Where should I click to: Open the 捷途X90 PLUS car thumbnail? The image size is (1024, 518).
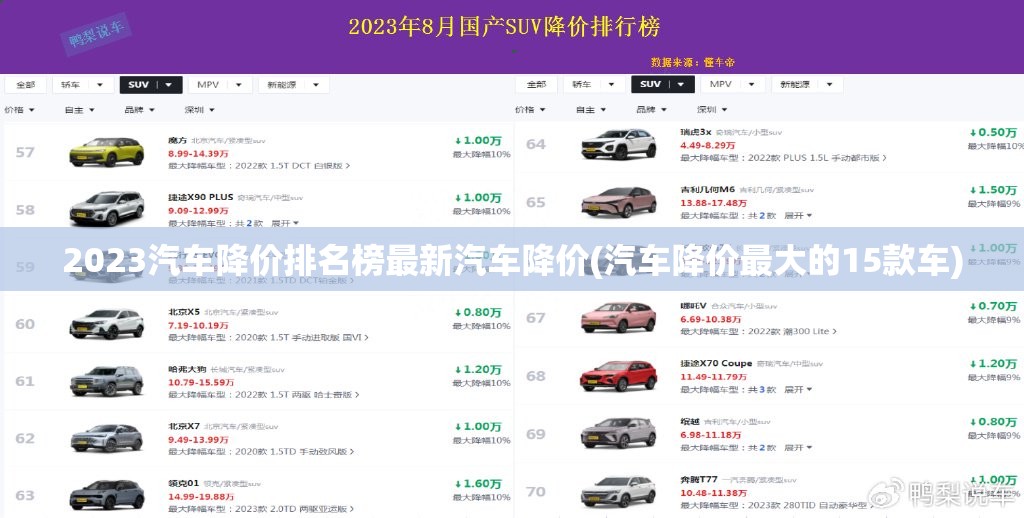tap(106, 208)
